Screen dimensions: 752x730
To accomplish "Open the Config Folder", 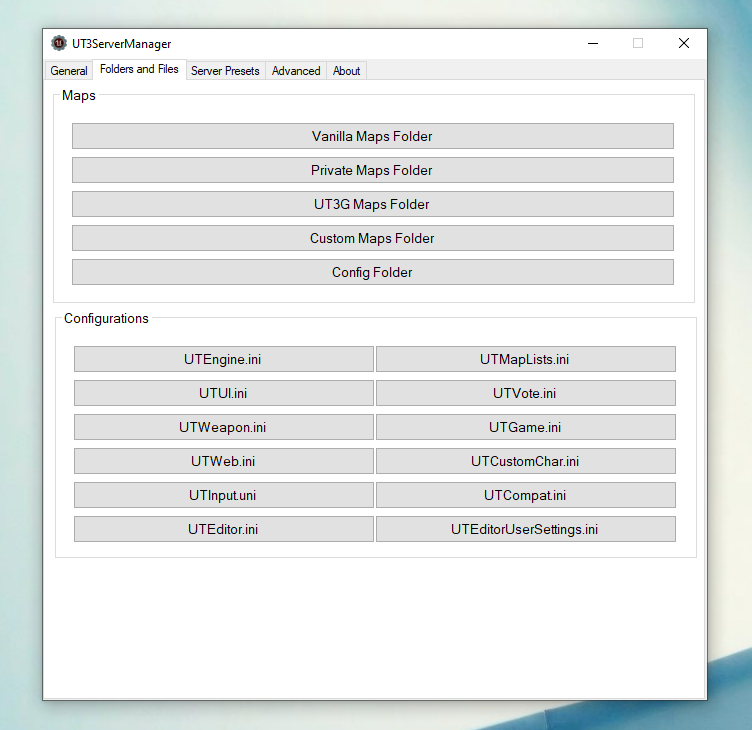I will [373, 272].
